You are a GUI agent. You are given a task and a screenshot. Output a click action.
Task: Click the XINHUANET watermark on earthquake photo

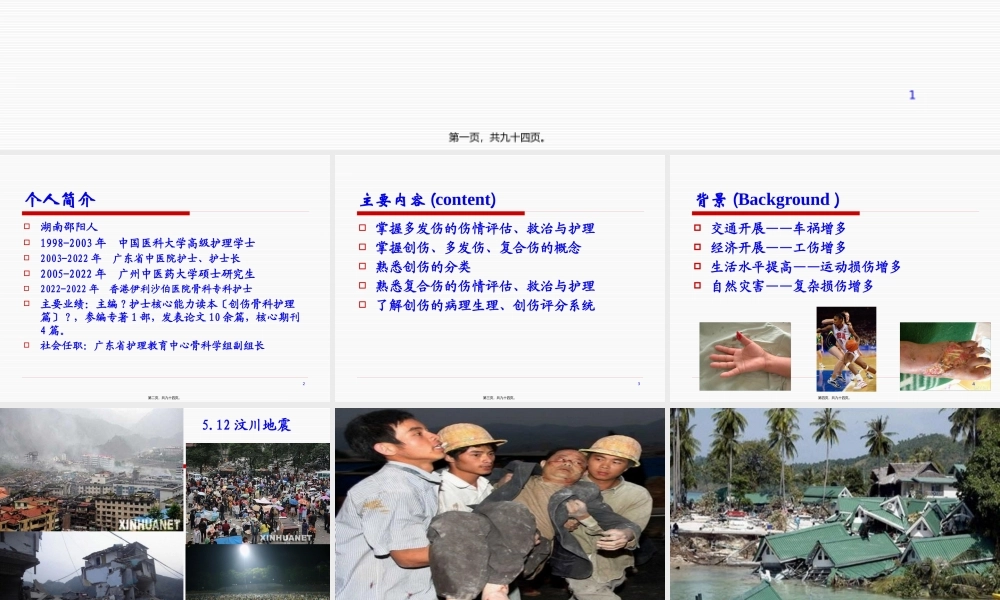(147, 522)
